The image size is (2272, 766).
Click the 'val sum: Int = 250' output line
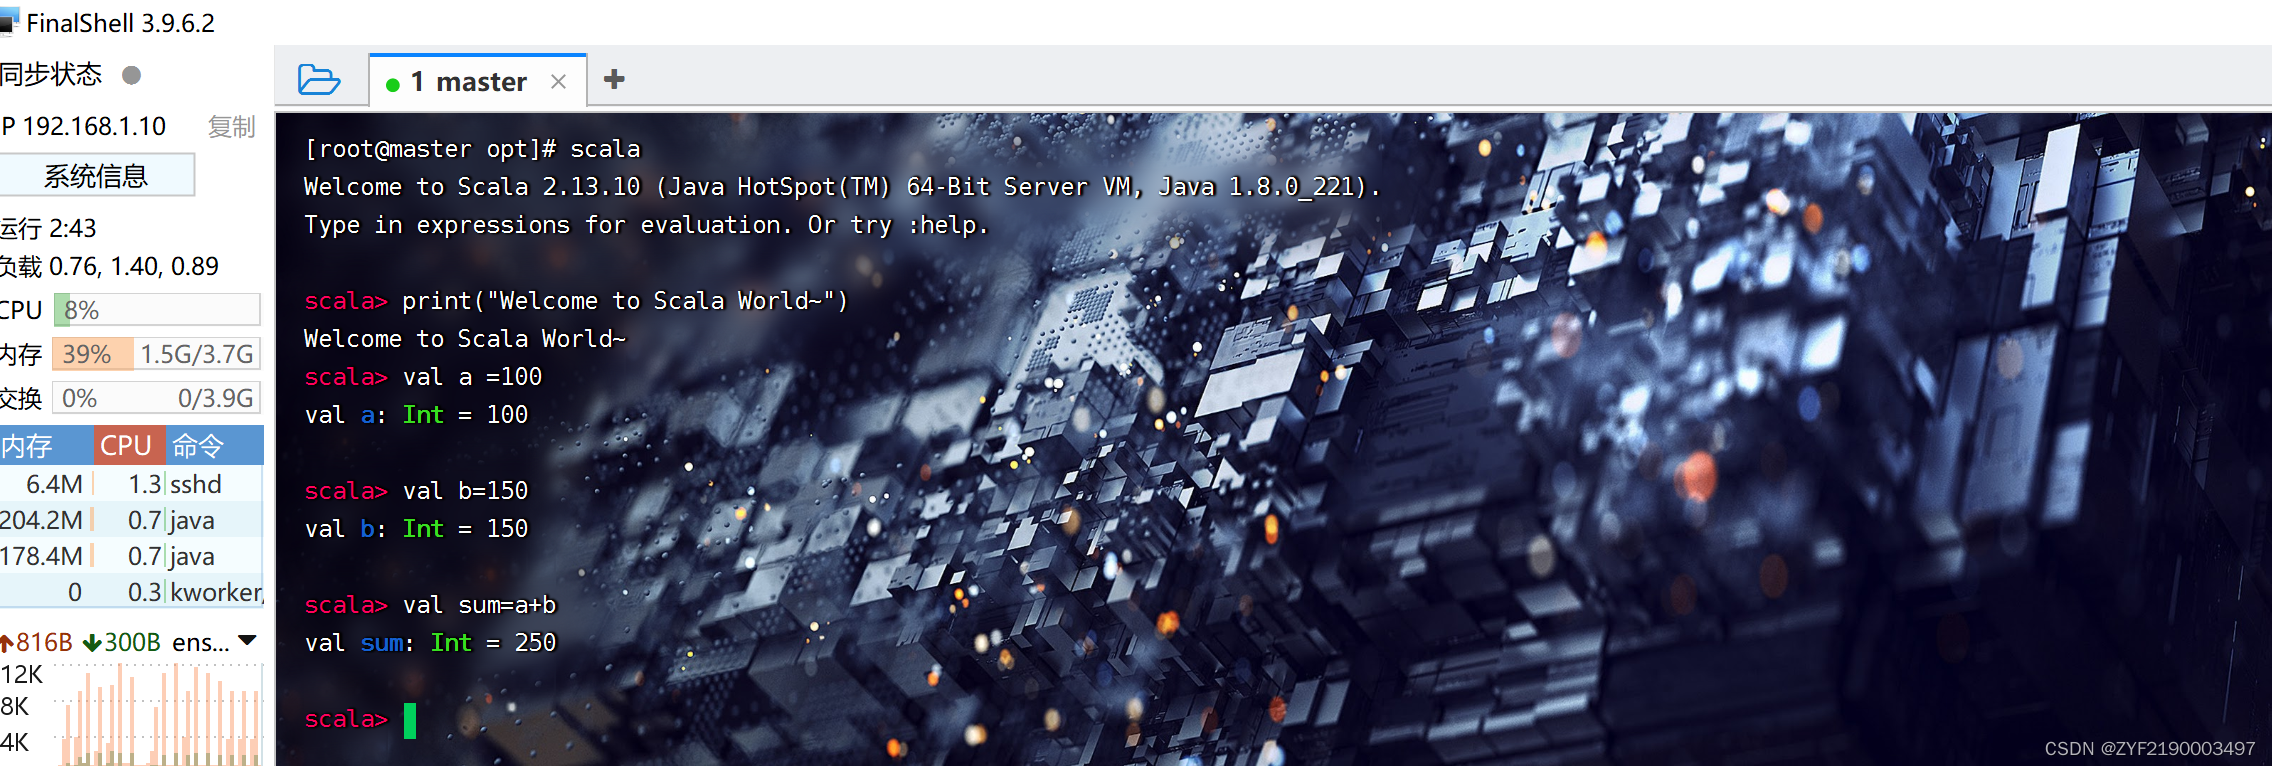coord(430,643)
